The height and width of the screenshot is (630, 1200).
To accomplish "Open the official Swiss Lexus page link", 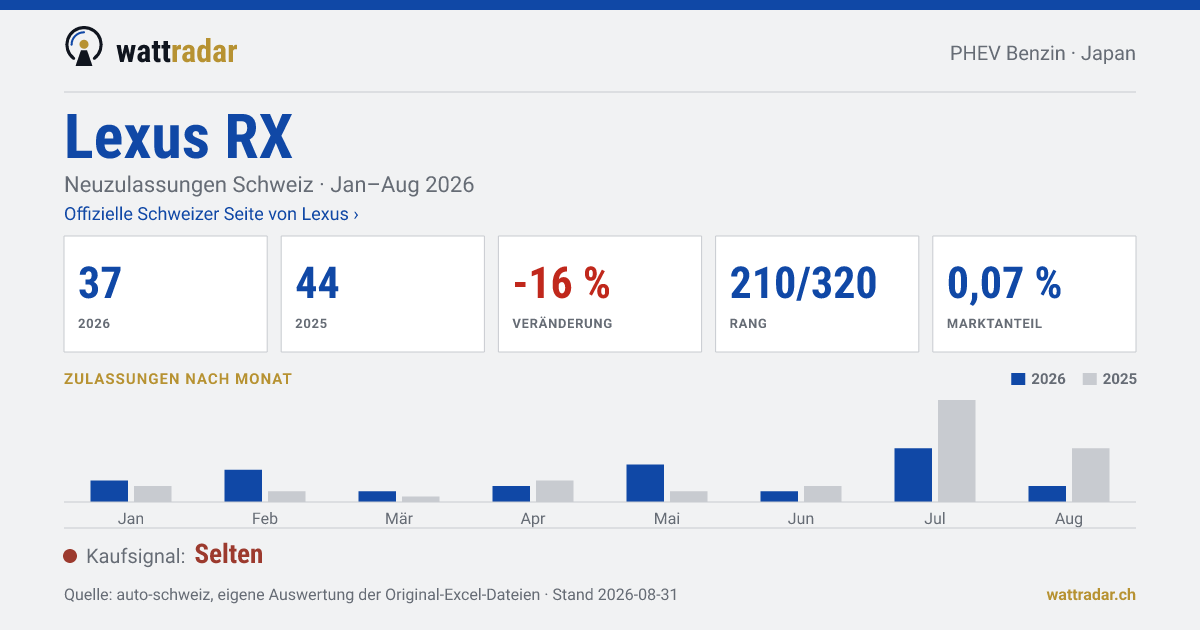I will [211, 214].
